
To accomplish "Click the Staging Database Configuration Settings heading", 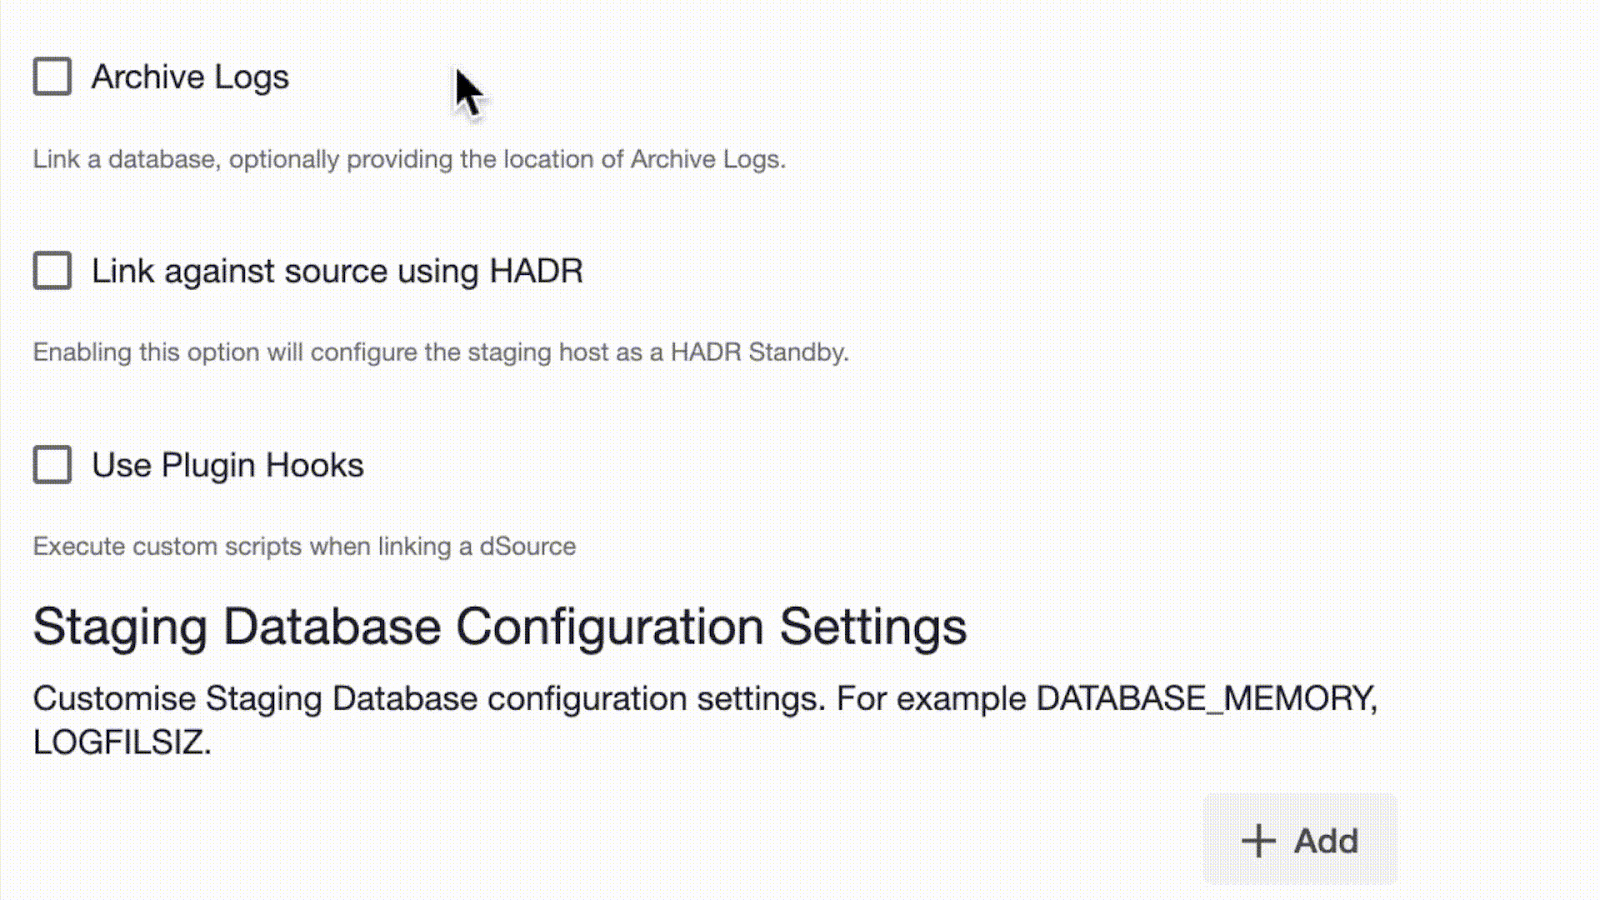I will 499,627.
